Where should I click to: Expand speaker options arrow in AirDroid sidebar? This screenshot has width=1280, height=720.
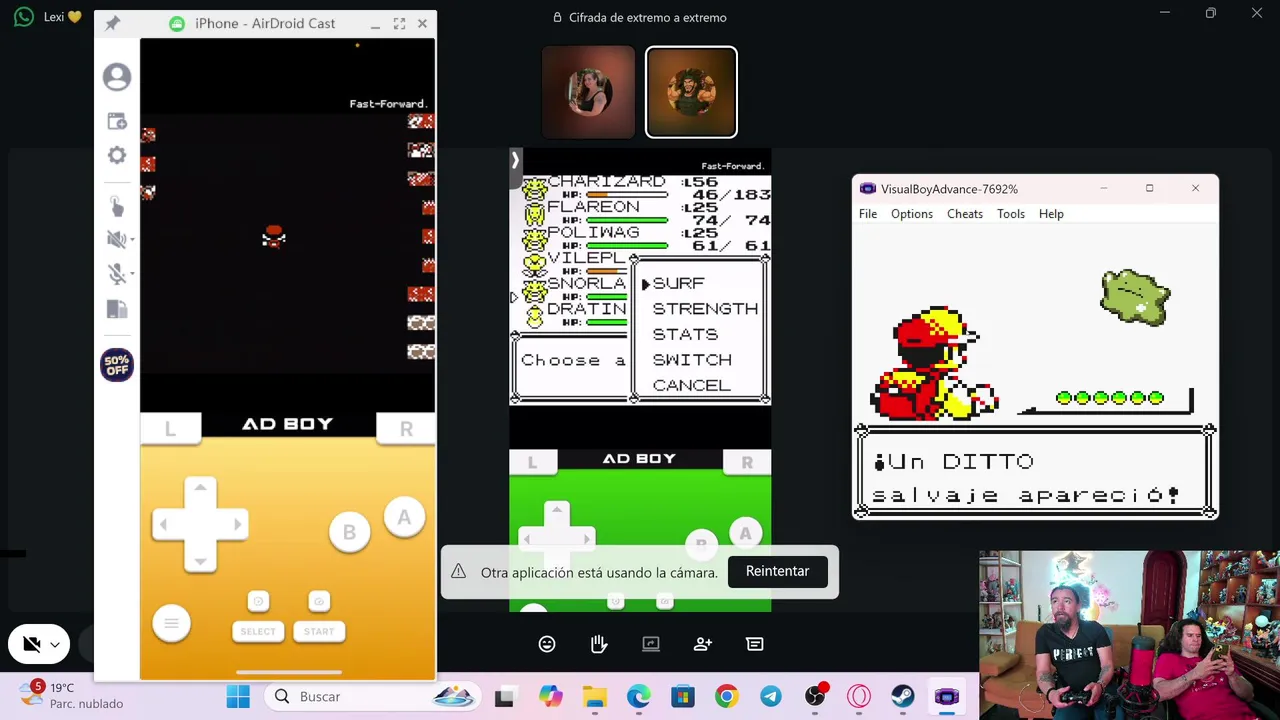pyautogui.click(x=132, y=240)
